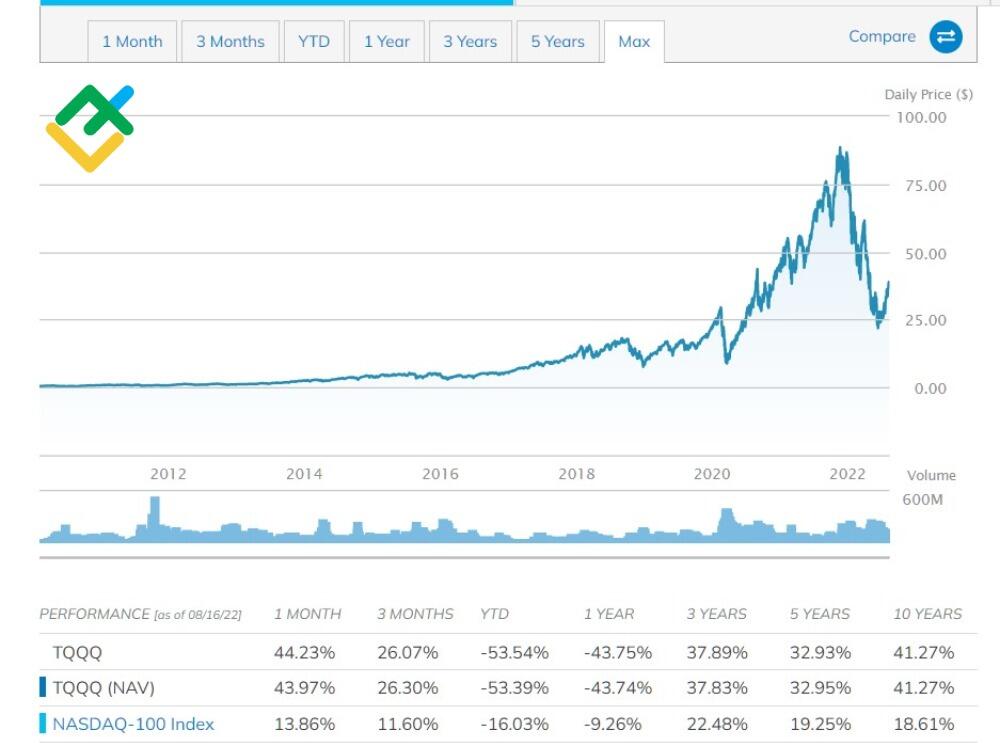The height and width of the screenshot is (743, 1000).
Task: Click the 50.00 price axis label
Action: pyautogui.click(x=925, y=254)
